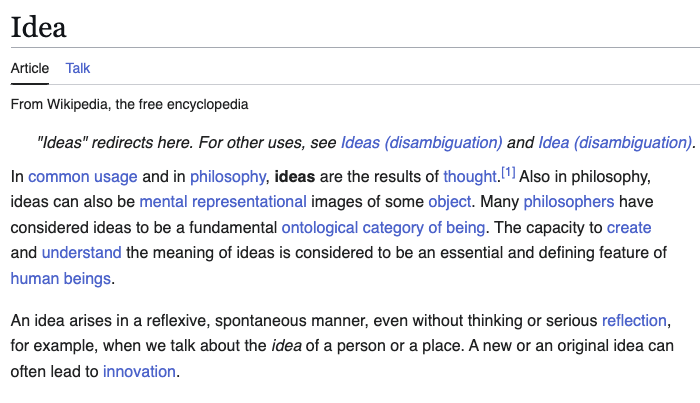The width and height of the screenshot is (700, 403).
Task: Open the human beings link
Action: click(61, 278)
